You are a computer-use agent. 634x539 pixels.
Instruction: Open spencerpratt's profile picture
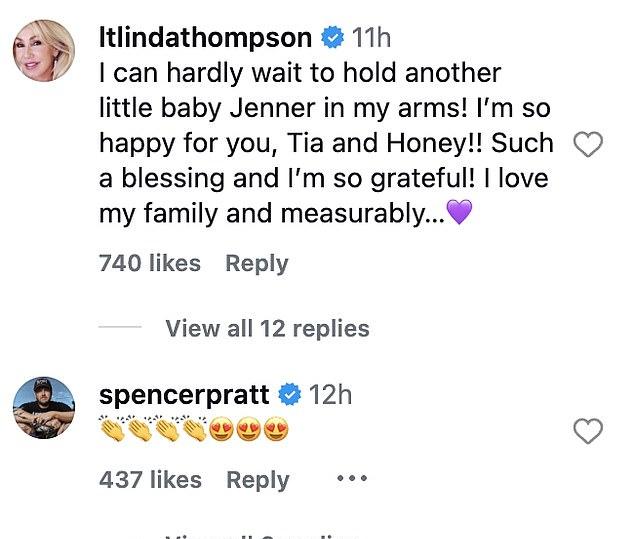coord(45,409)
